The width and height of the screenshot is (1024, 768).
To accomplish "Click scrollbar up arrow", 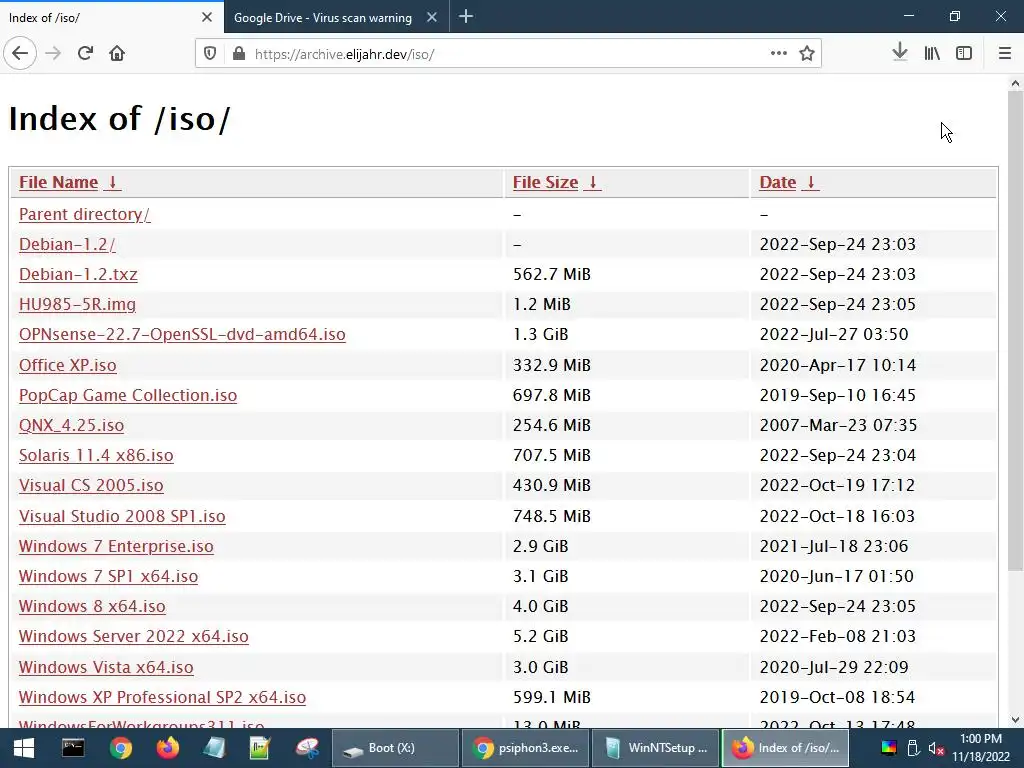I will (x=1016, y=84).
